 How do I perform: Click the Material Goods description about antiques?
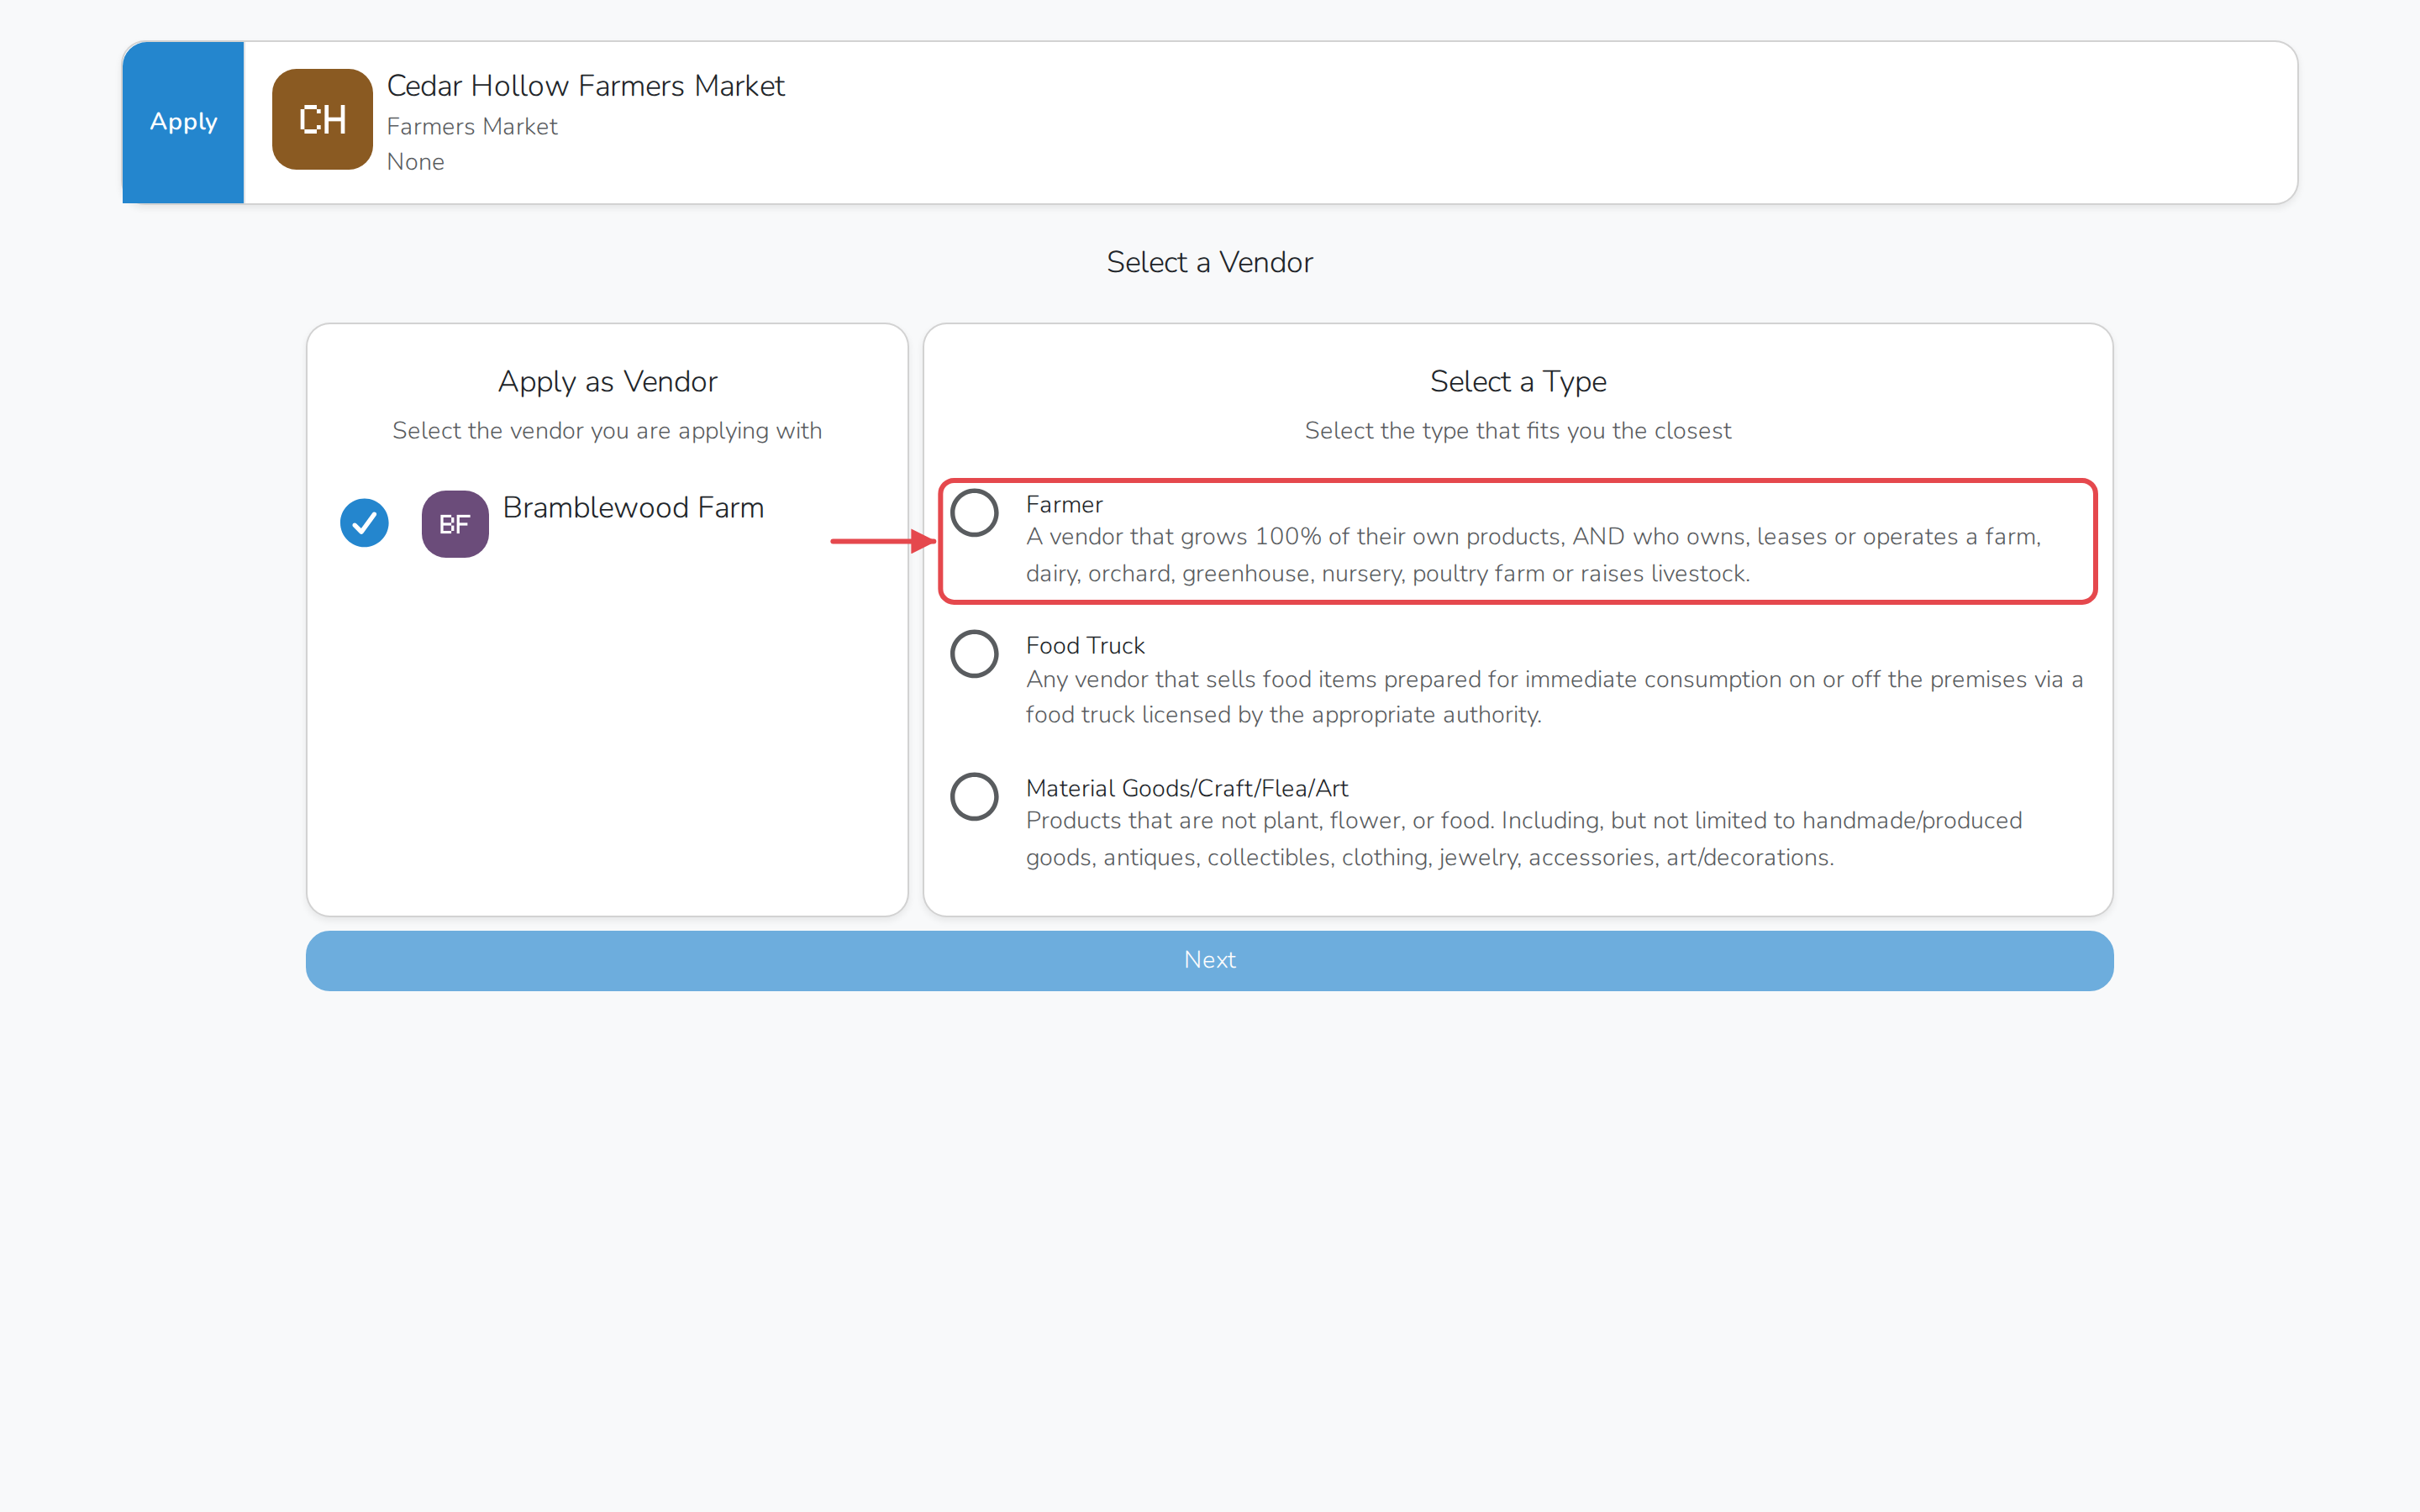(1524, 839)
